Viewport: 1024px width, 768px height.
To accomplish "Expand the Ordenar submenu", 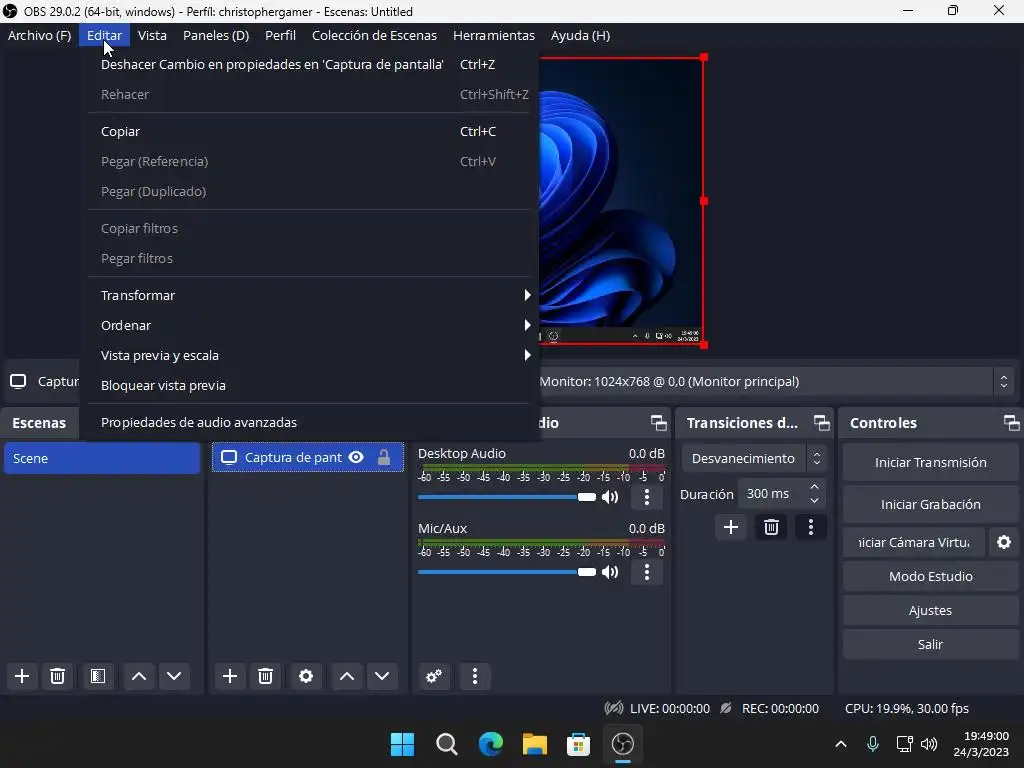I will tap(314, 325).
